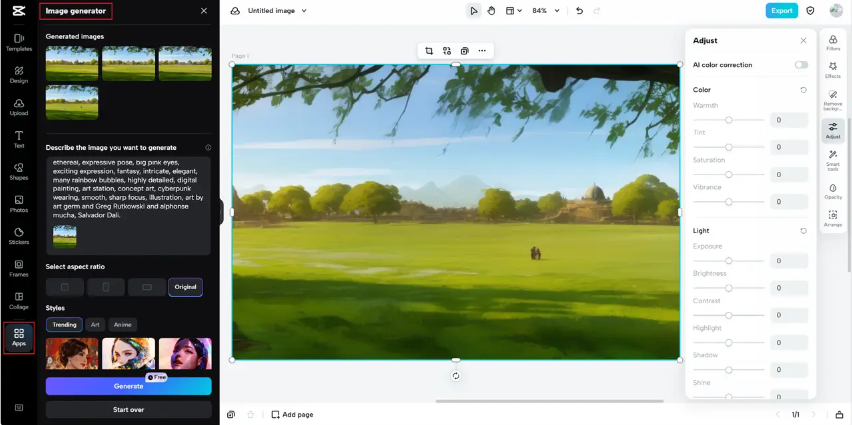Viewport: 852px width, 425px height.
Task: Select the Adjust tool
Action: pyautogui.click(x=833, y=131)
